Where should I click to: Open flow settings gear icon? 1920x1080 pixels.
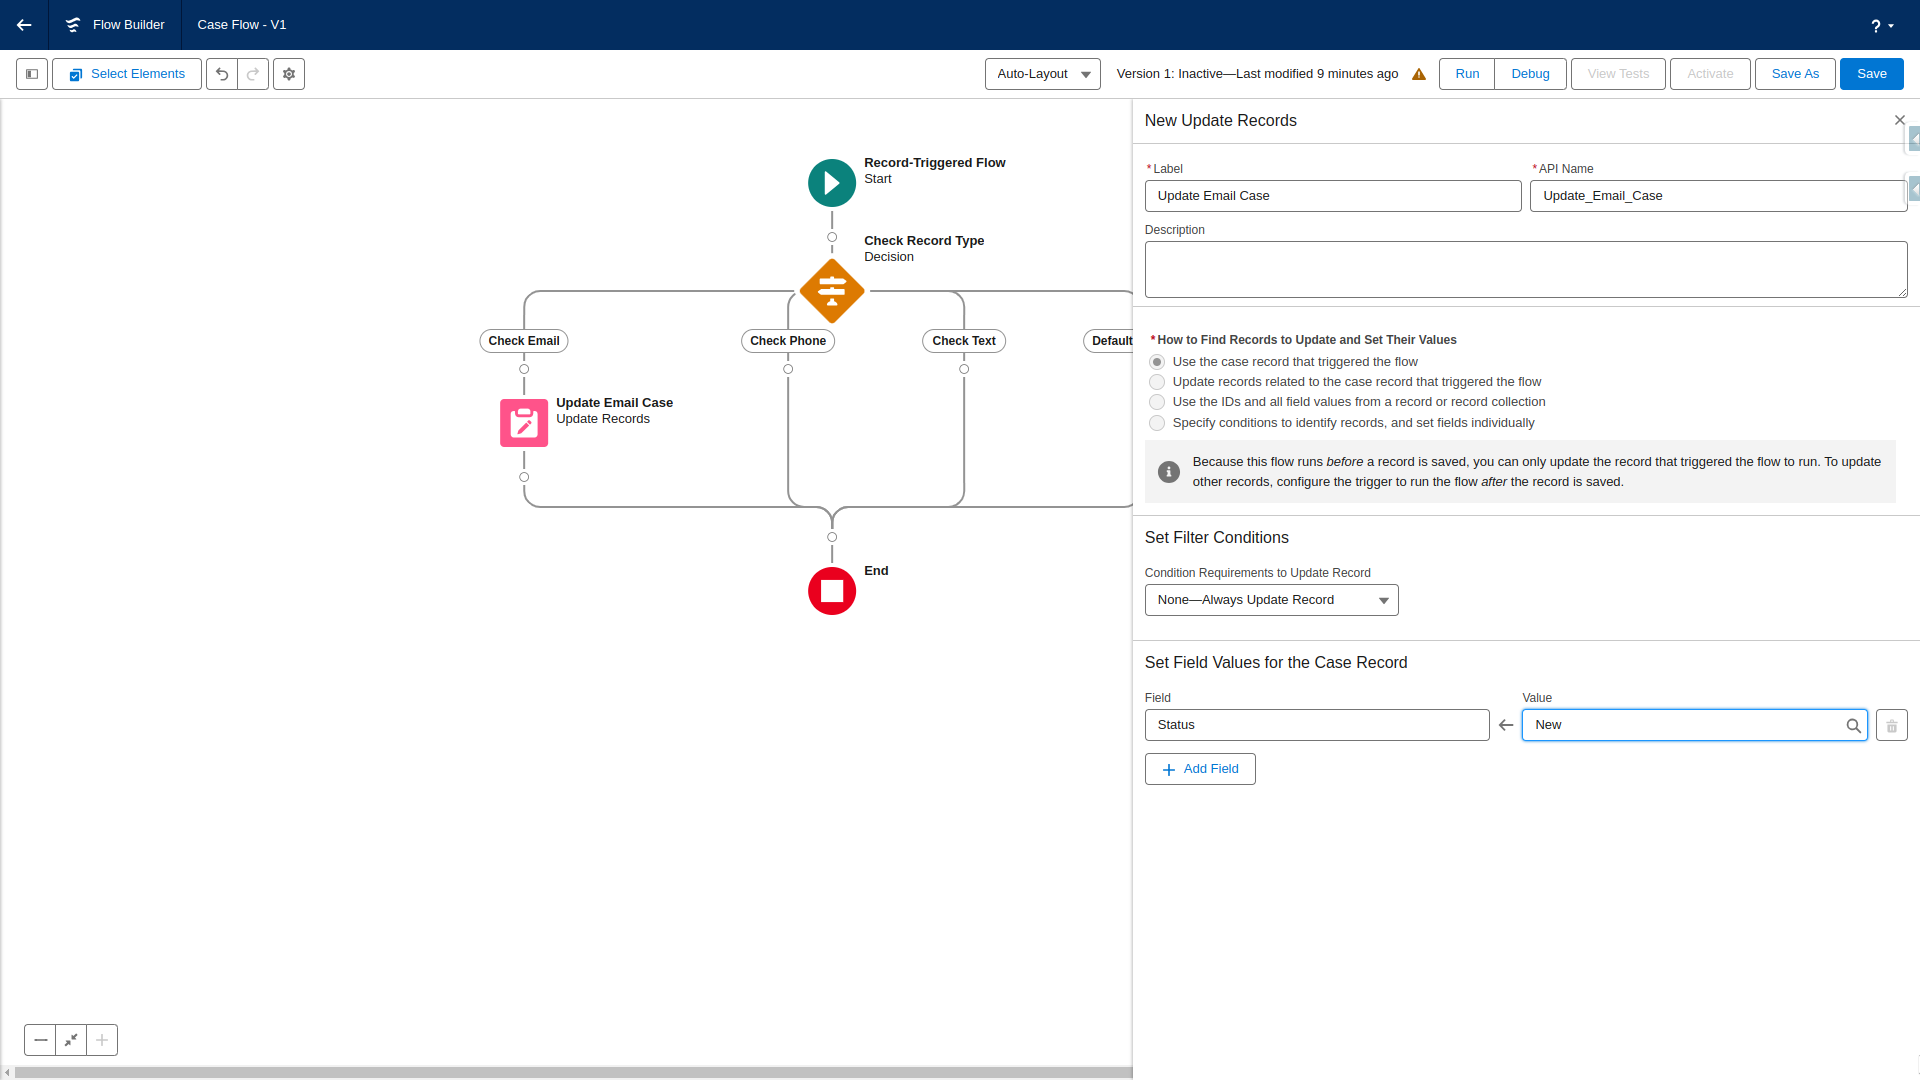click(x=289, y=74)
